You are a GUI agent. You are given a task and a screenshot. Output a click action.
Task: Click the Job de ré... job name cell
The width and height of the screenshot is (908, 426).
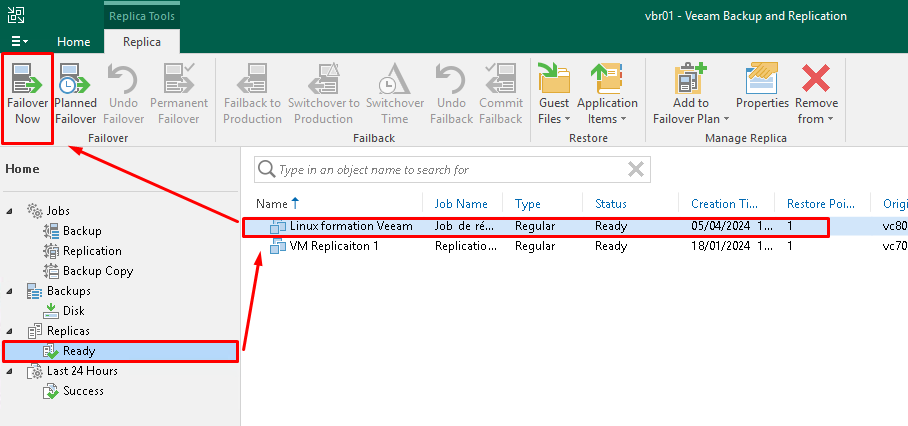[464, 226]
